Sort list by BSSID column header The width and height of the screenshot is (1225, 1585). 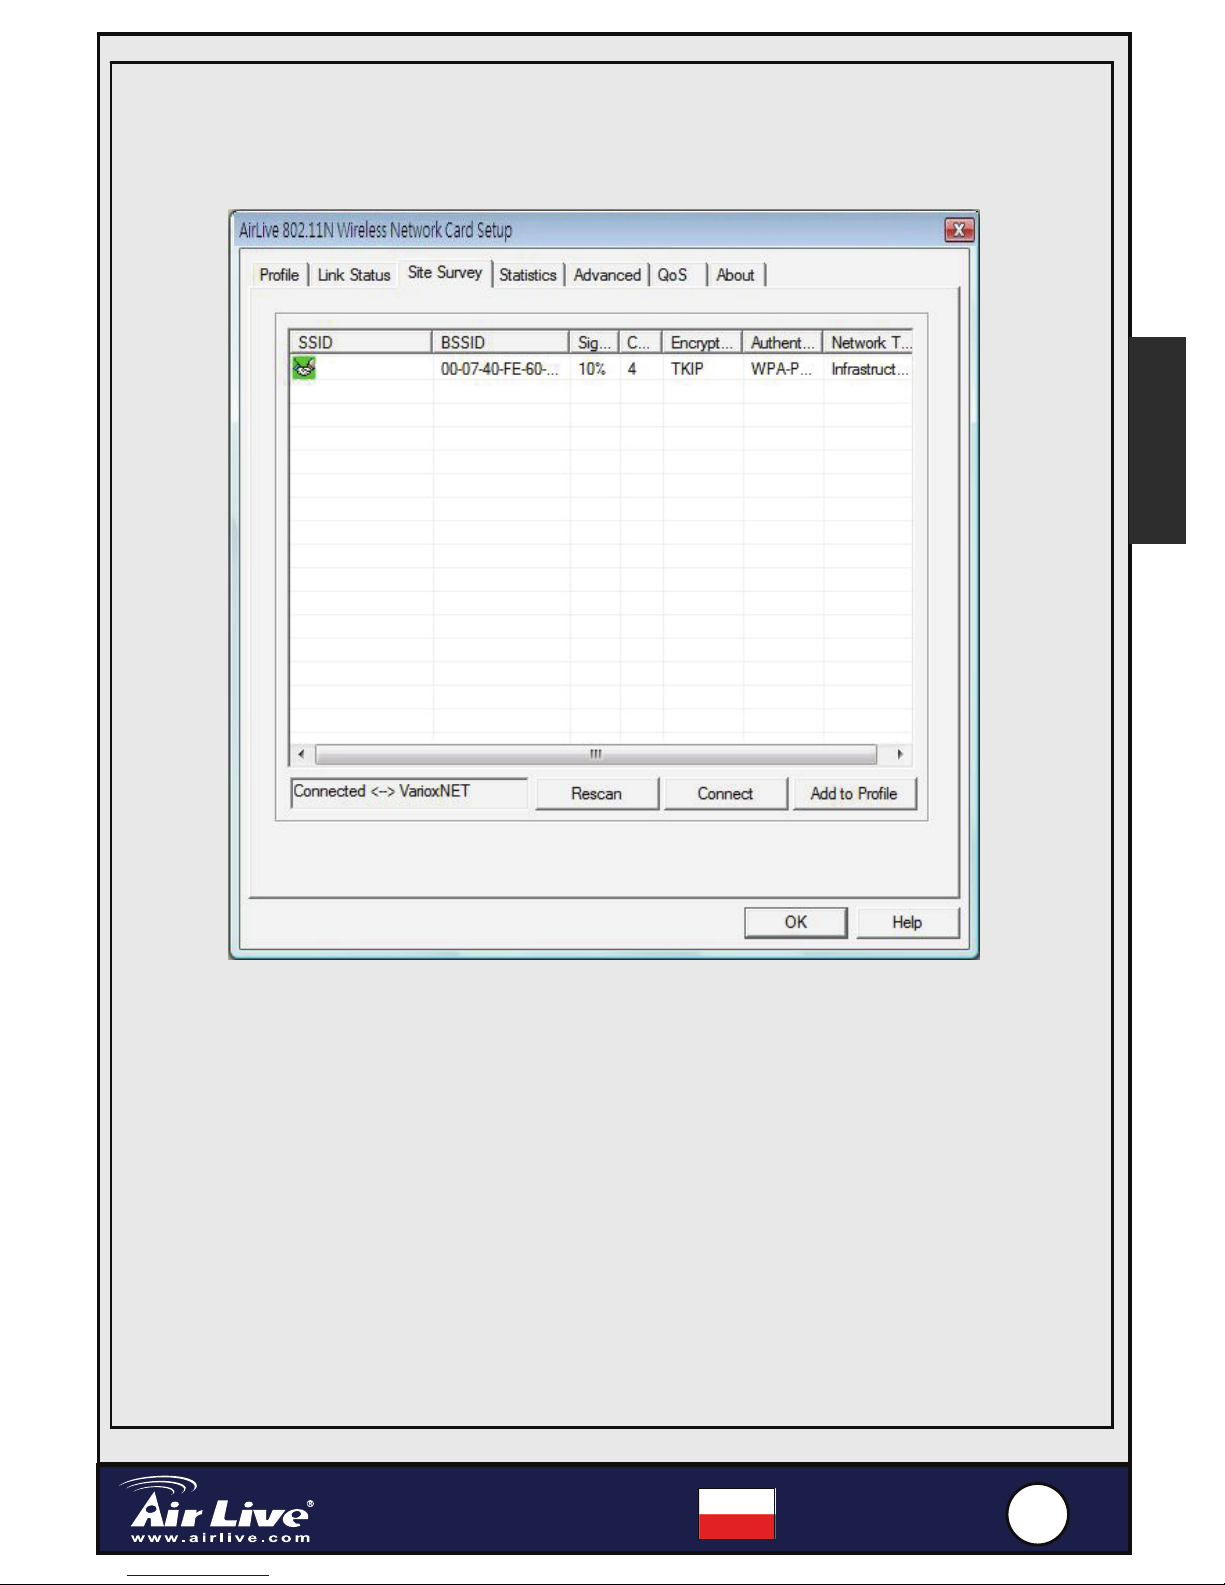pos(500,342)
